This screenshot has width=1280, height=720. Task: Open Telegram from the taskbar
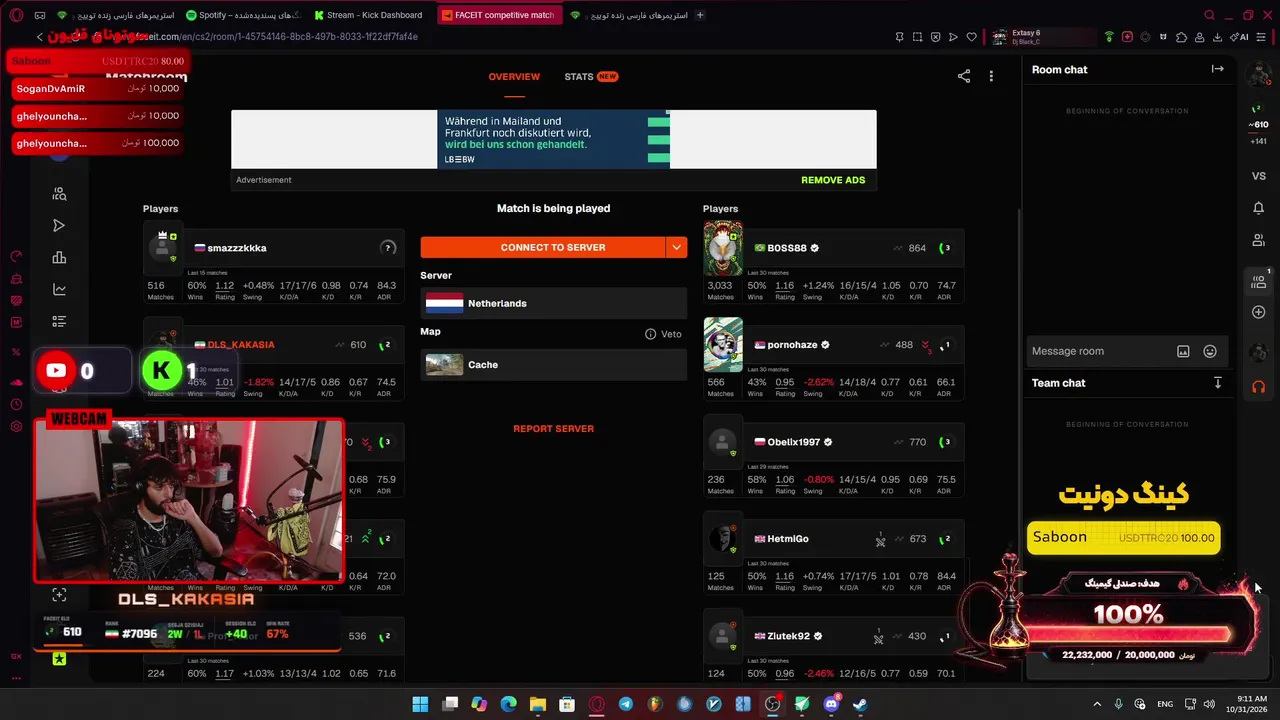click(626, 704)
